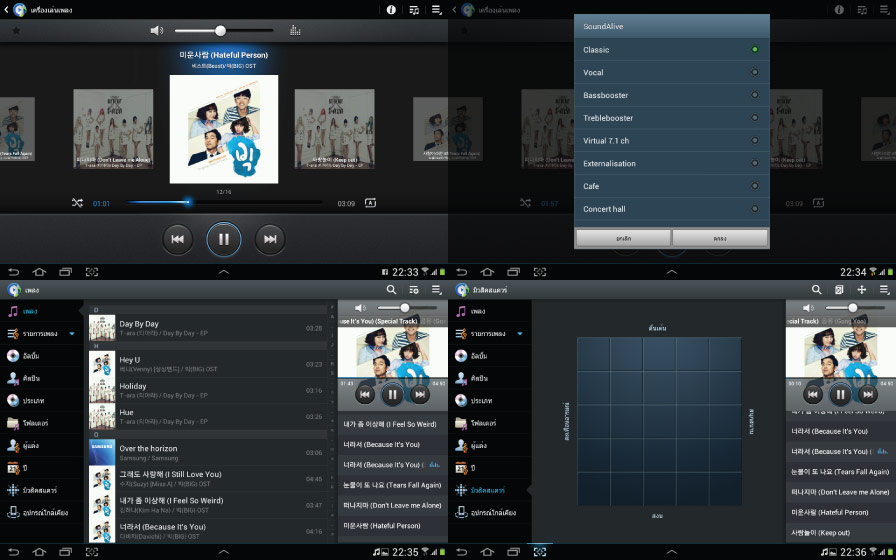Select Bassbooster sound effect option
This screenshot has height=560, width=896.
click(671, 95)
